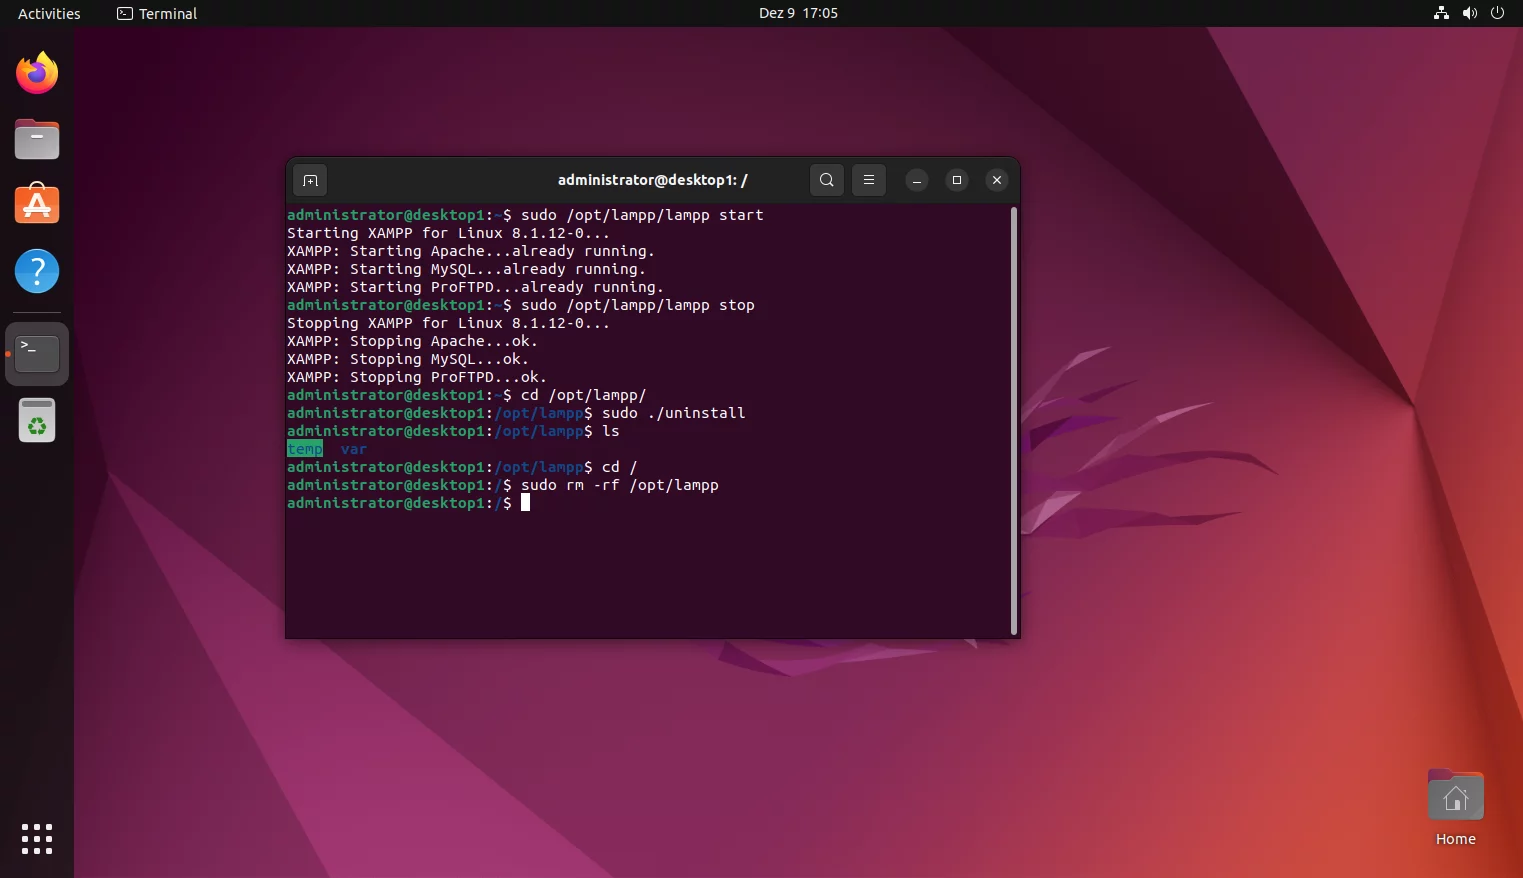Click the 'XAMPP: Starting MySQL...already running.' line

[466, 269]
